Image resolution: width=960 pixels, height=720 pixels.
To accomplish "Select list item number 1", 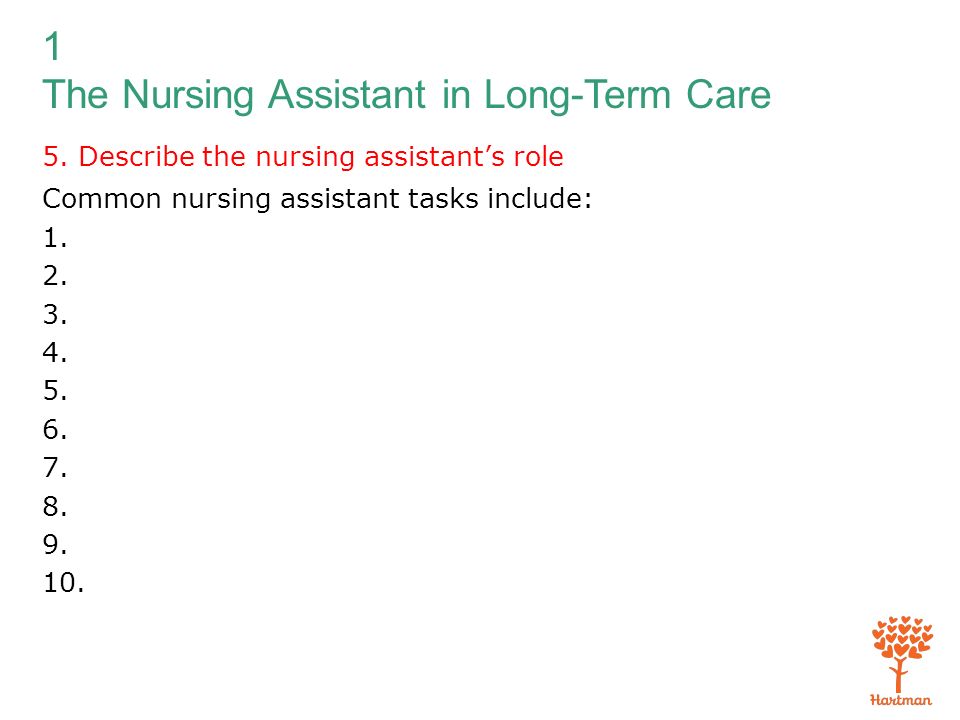I will point(55,238).
